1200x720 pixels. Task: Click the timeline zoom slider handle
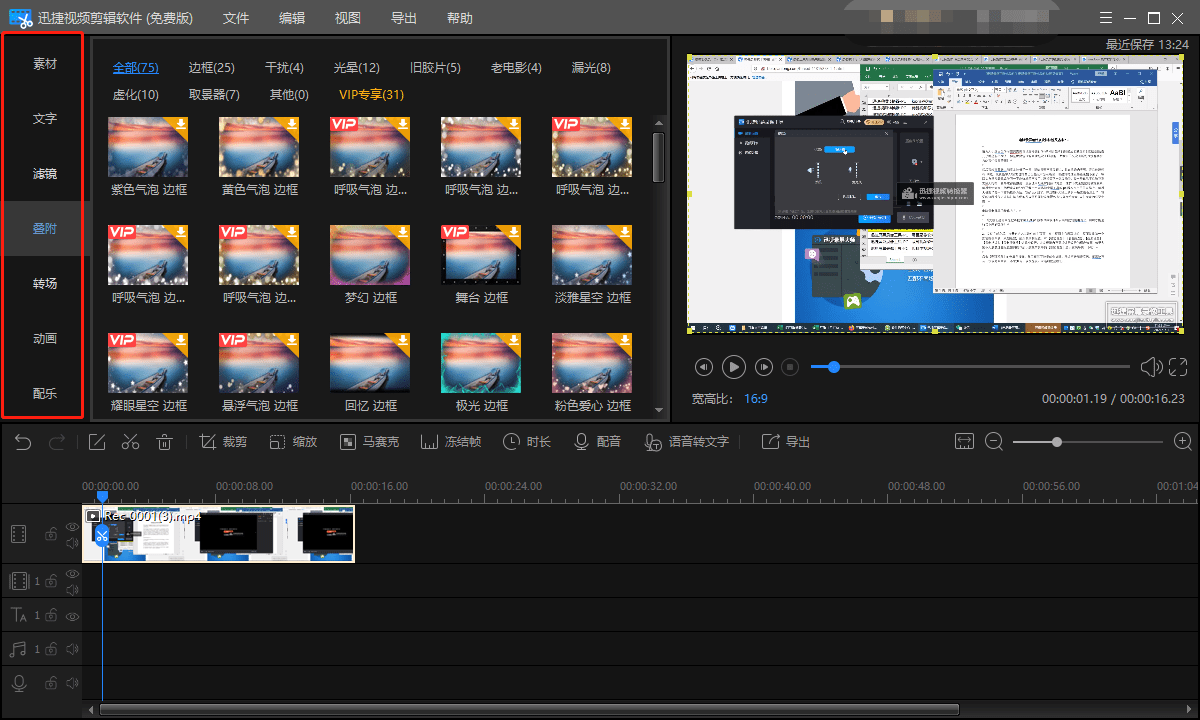pyautogui.click(x=1057, y=442)
